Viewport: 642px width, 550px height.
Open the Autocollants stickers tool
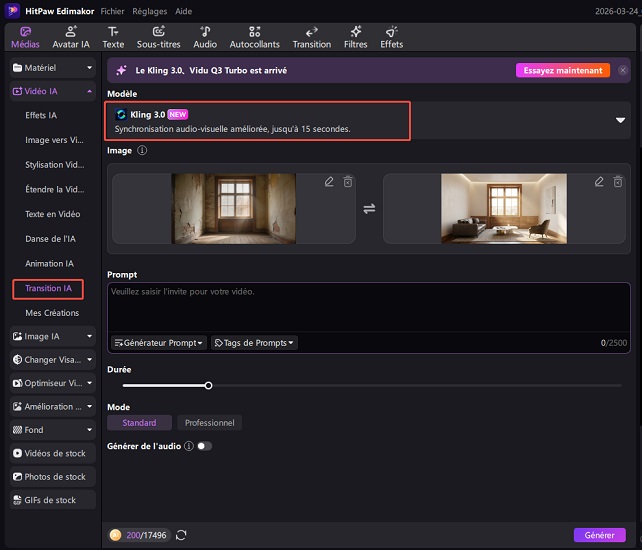255,38
